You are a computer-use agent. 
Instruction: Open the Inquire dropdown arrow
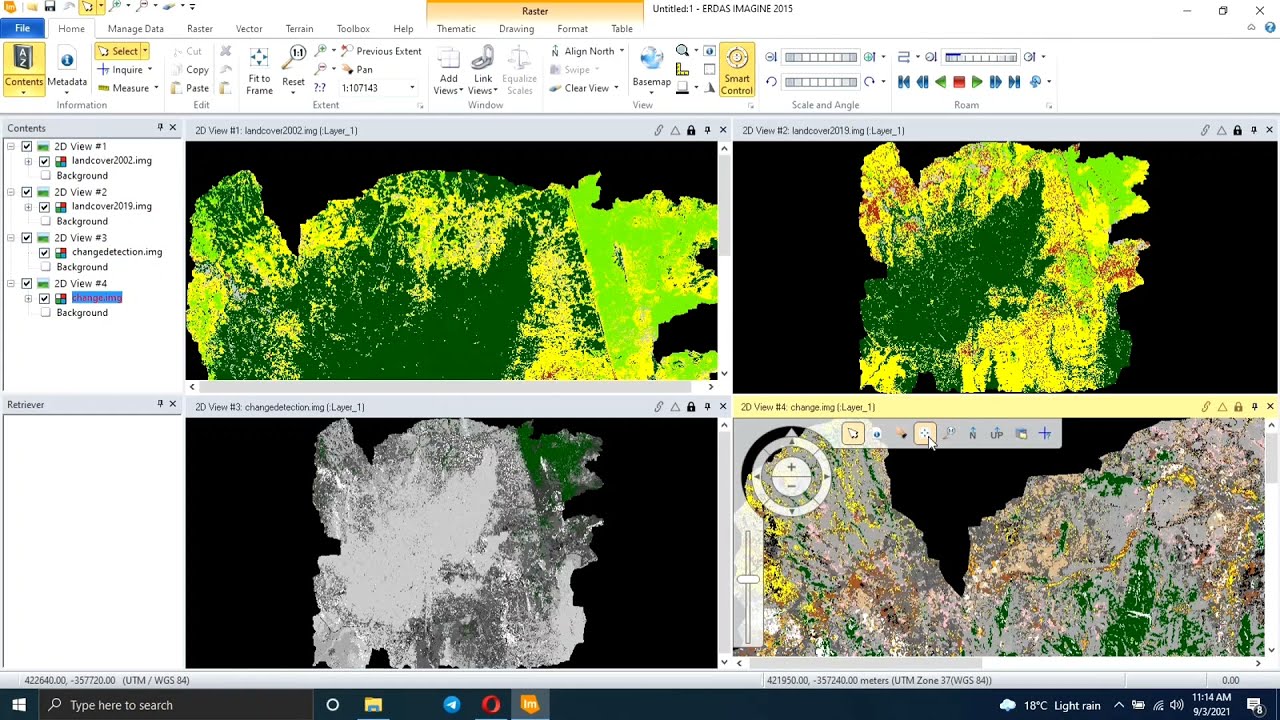[149, 70]
